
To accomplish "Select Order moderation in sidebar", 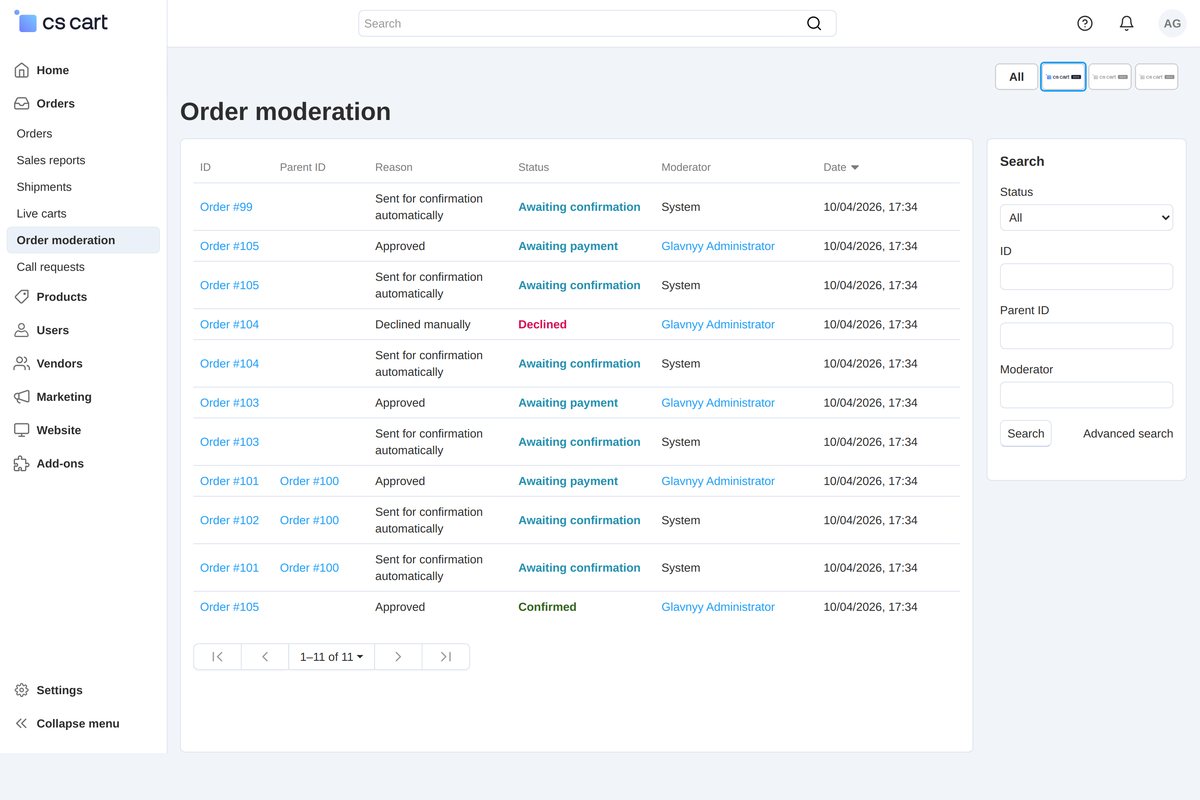I will pyautogui.click(x=83, y=240).
